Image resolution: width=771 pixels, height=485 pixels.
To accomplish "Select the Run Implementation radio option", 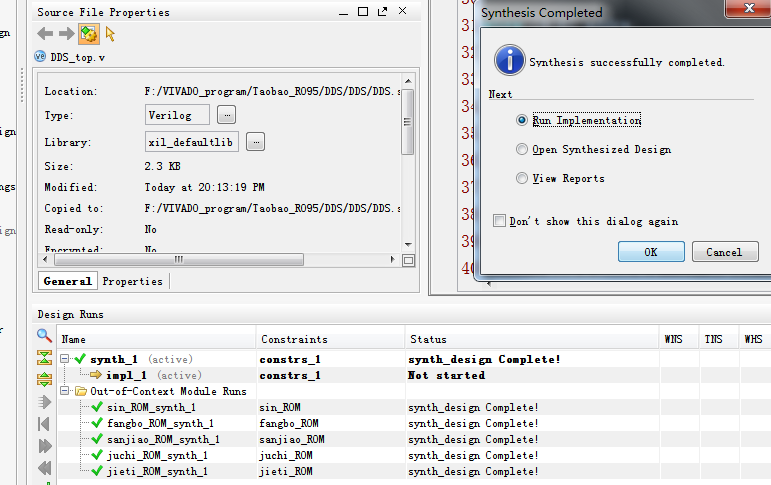I will 521,120.
